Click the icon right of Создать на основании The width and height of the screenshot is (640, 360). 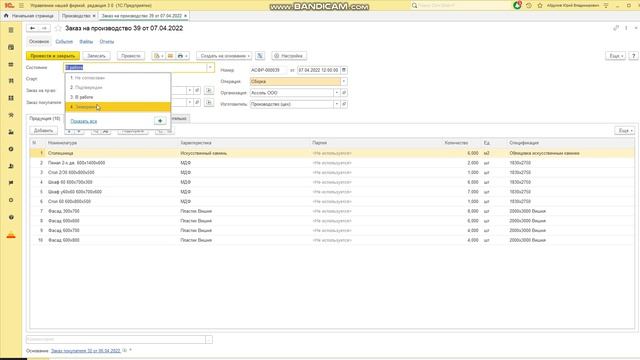pos(260,56)
